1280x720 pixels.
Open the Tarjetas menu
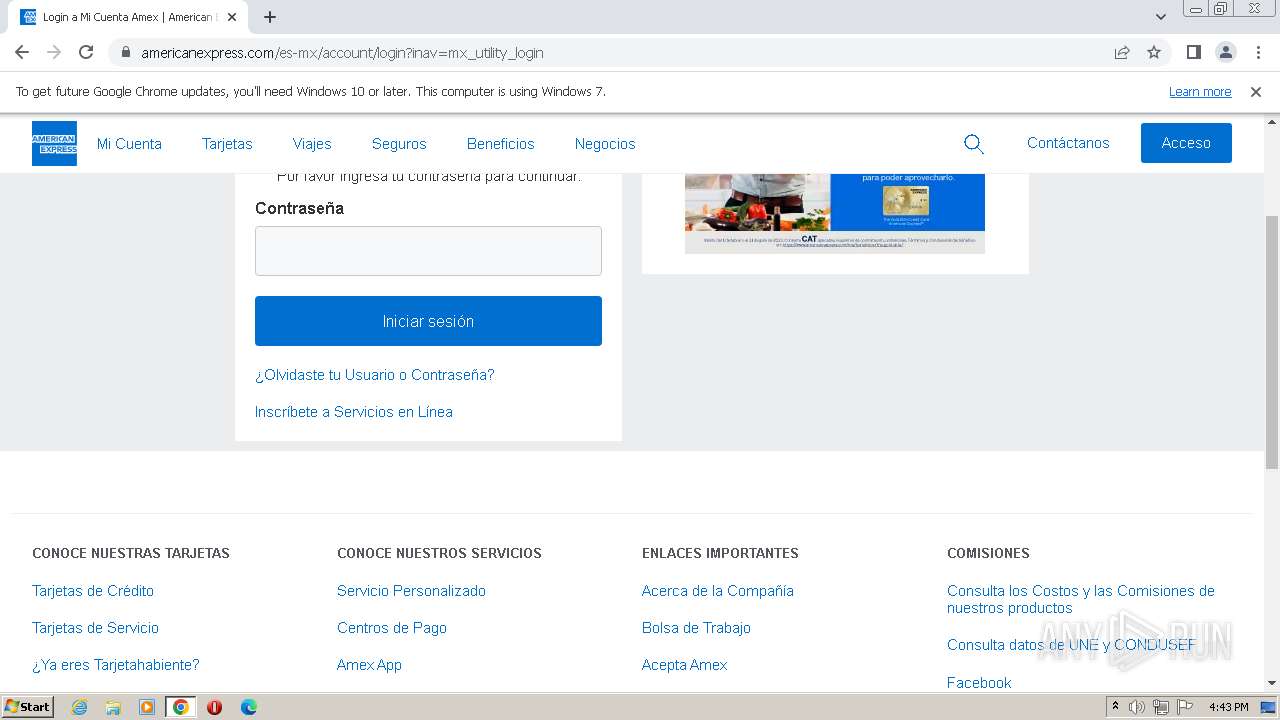tap(227, 144)
